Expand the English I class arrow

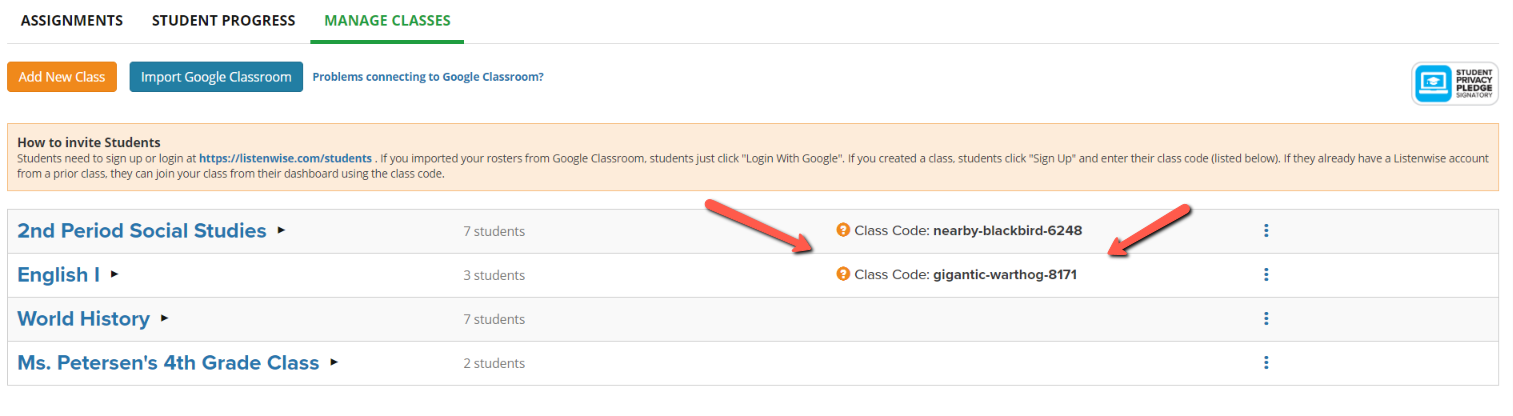point(115,274)
